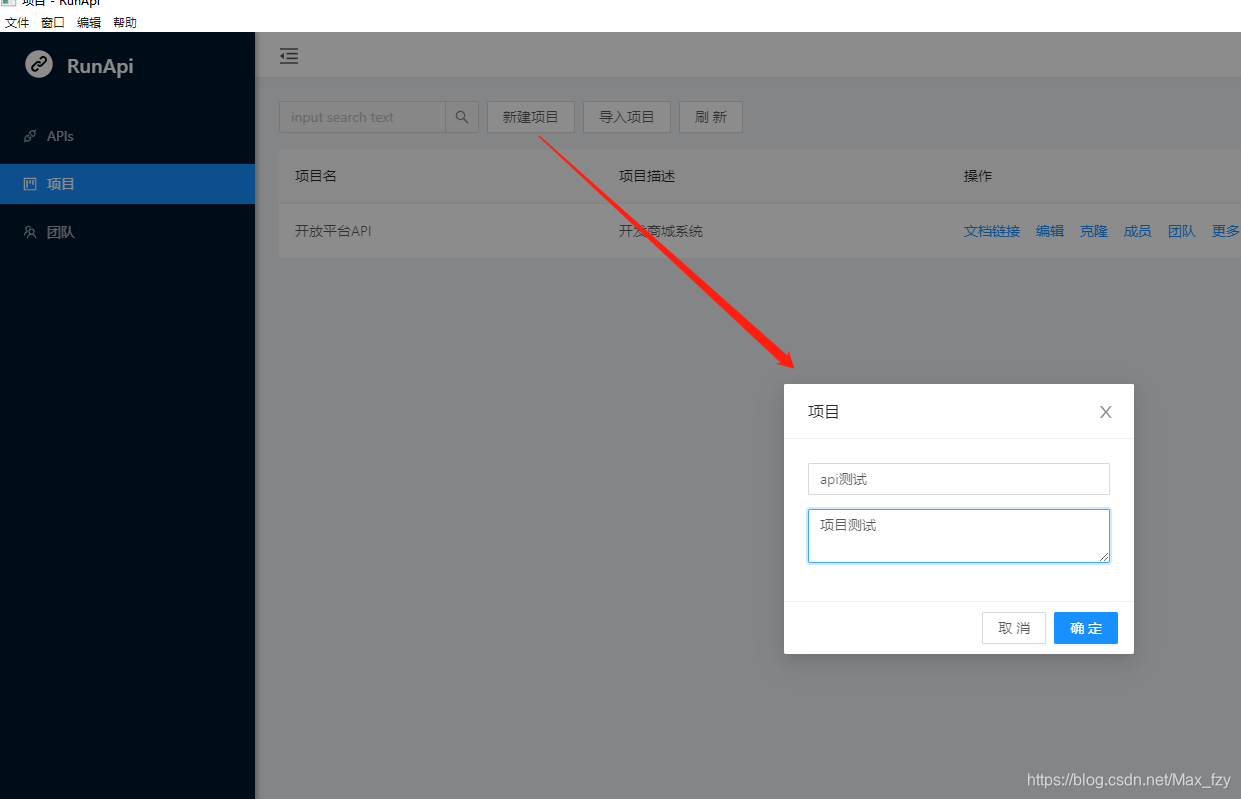Image resolution: width=1241 pixels, height=799 pixels.
Task: Click the 导入项目 button
Action: (626, 116)
